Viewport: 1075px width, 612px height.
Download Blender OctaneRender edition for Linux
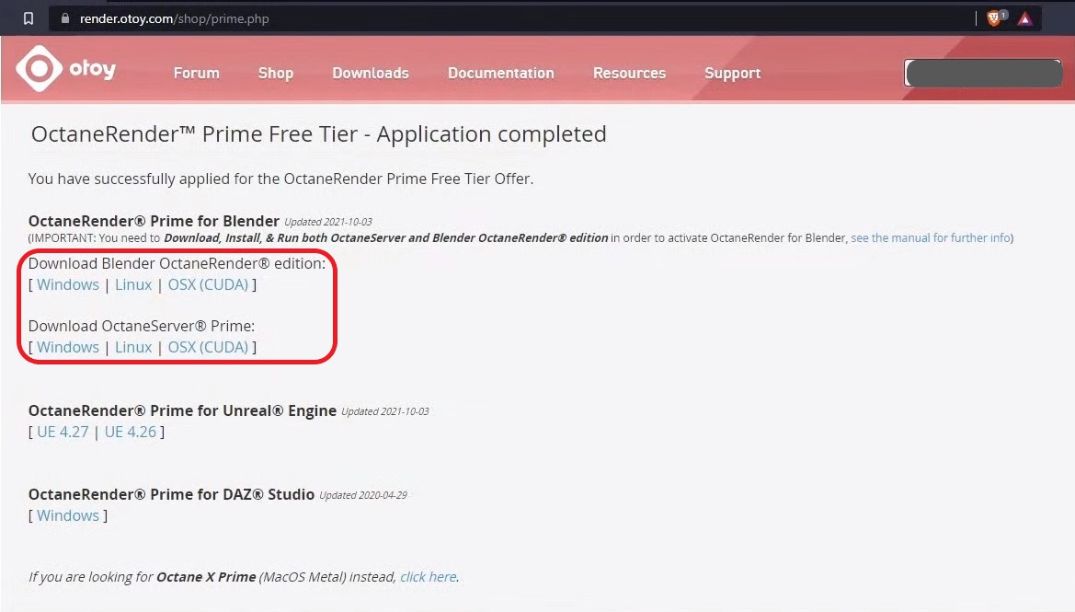pyautogui.click(x=133, y=285)
